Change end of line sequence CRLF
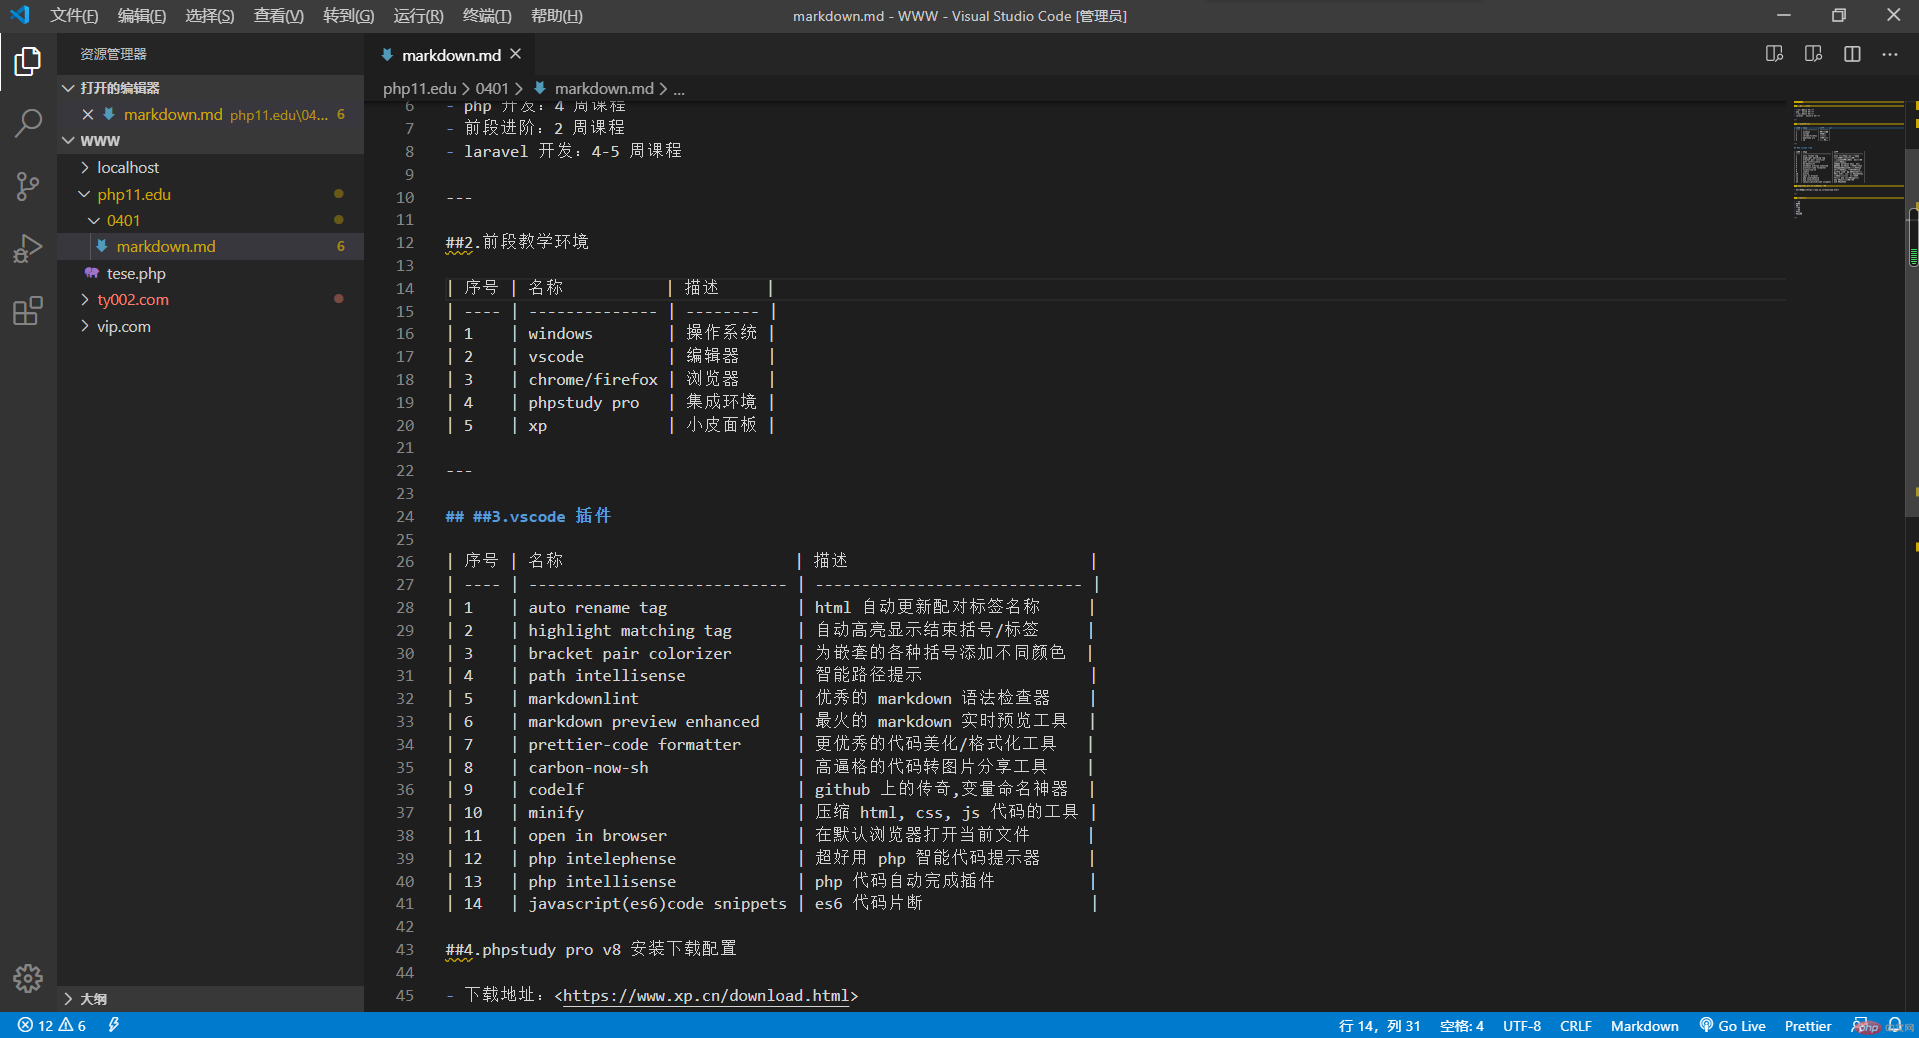 [x=1576, y=1026]
